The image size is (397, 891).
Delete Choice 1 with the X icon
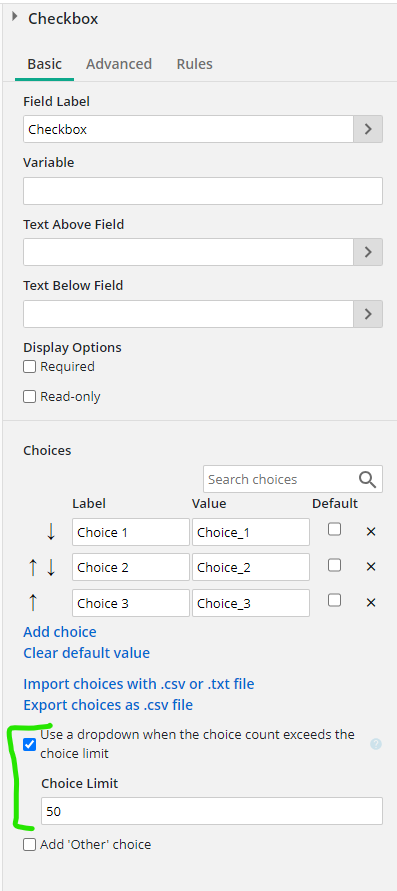coord(371,532)
